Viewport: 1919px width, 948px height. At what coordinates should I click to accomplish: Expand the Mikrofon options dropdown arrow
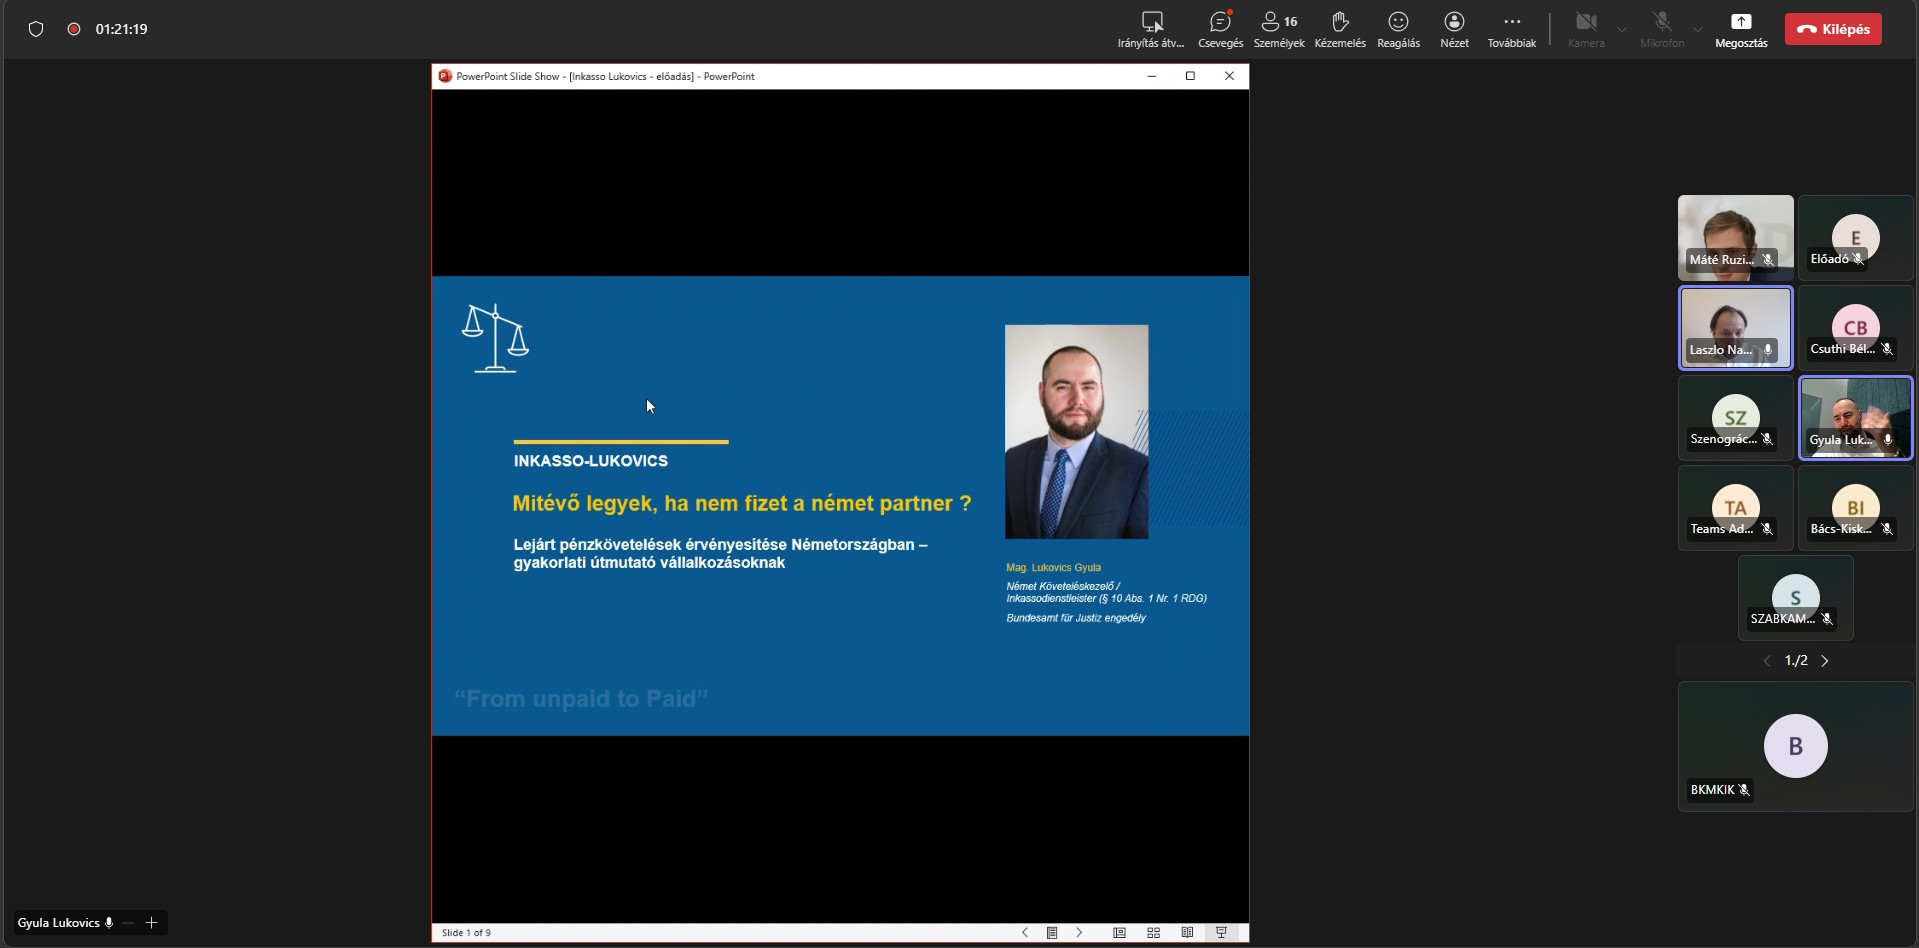point(1698,29)
